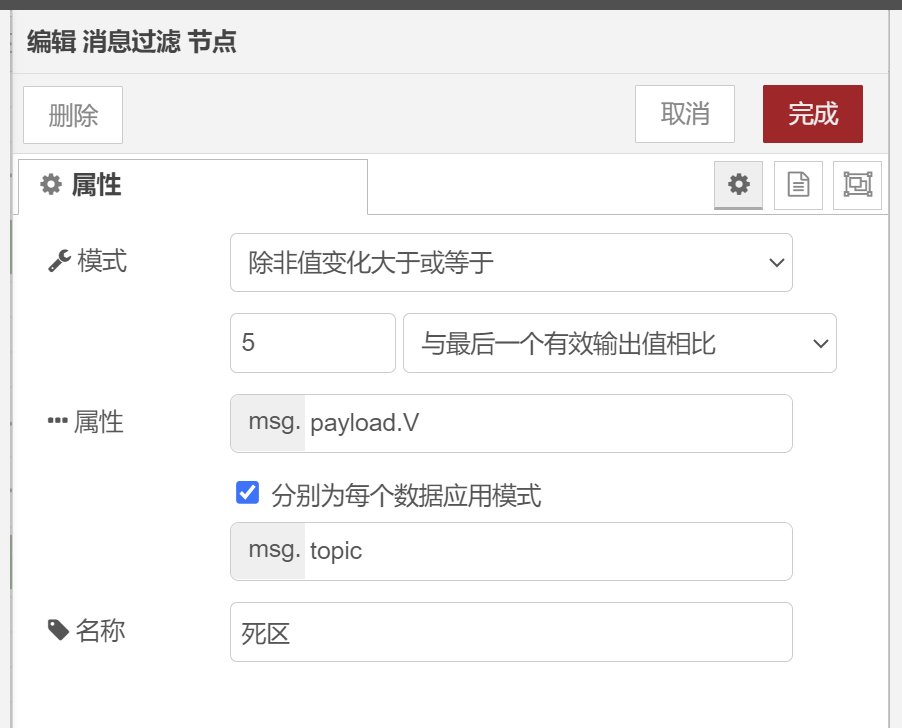Open node description document icon
The width and height of the screenshot is (902, 728).
(798, 185)
